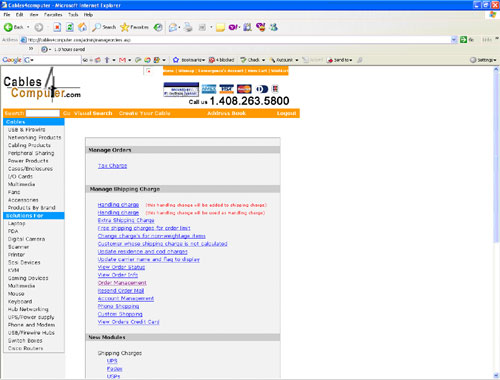
Task: Click the Edit page toolbar icon
Action: coord(202,27)
